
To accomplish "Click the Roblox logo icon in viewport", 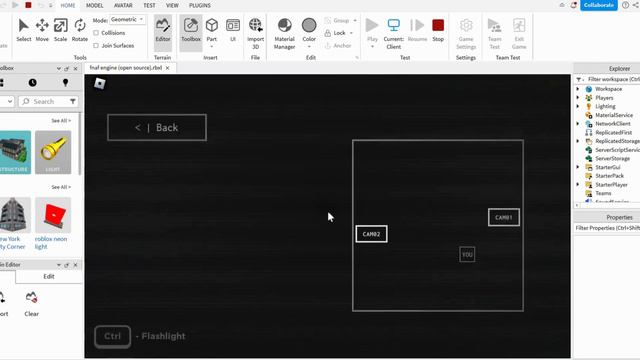I will point(100,83).
